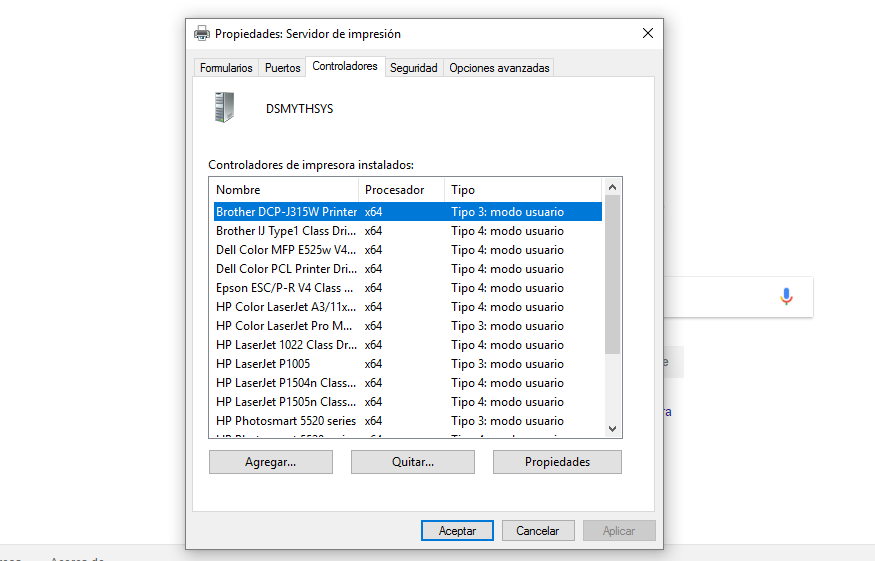
Task: Confirm with the Aceptar button
Action: [457, 531]
